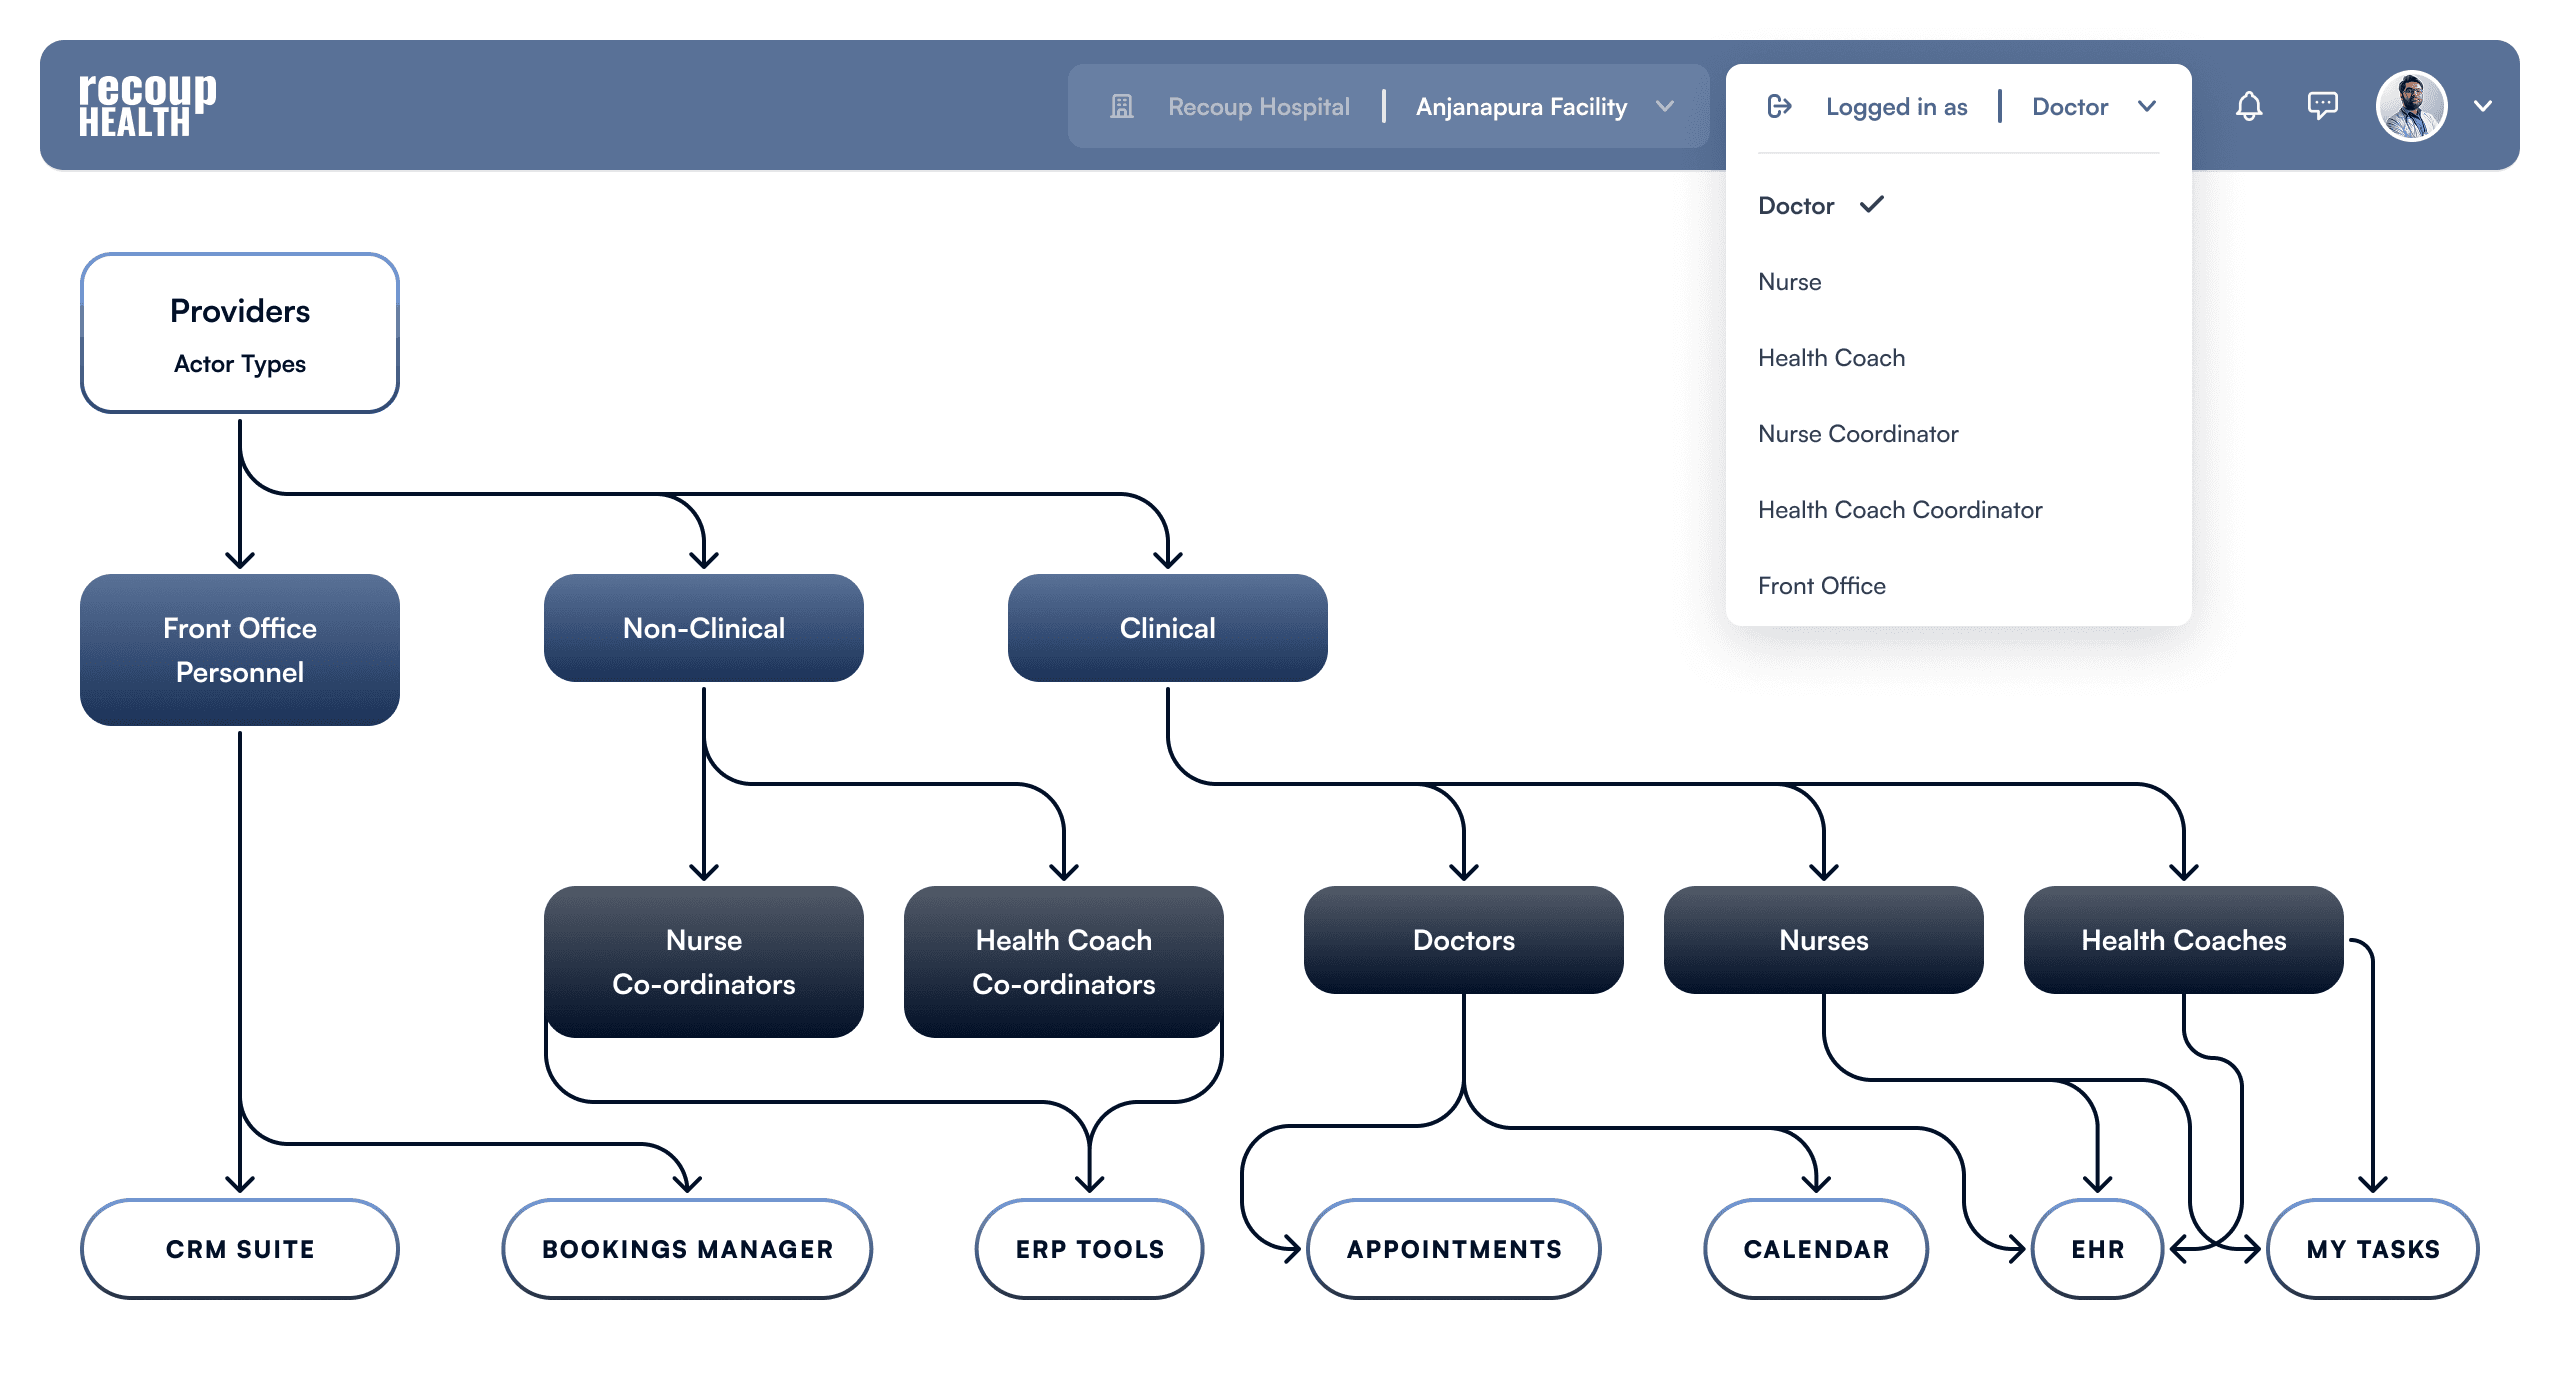Click the checkmark beside Doctor

tap(1871, 205)
